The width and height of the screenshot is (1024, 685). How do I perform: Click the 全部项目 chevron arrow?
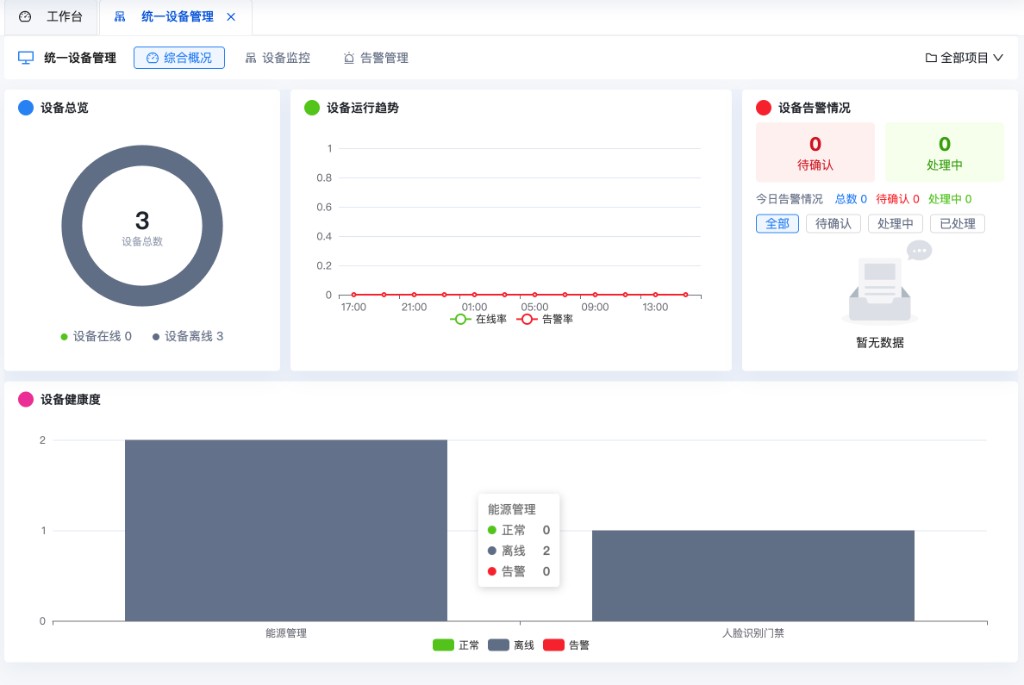tap(998, 57)
